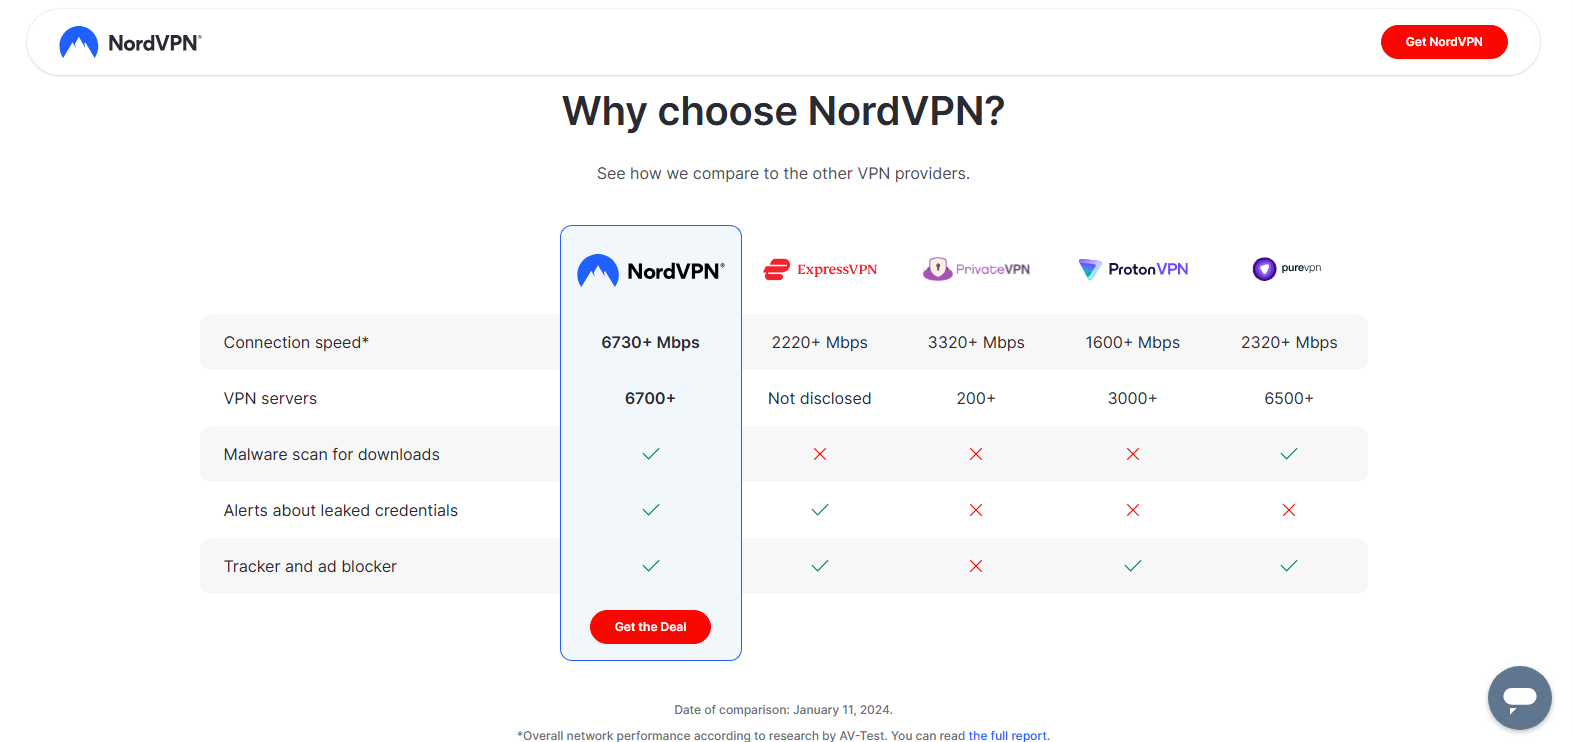Screen dimensions: 1573x742
Task: Click the PrivateVPN logo
Action: coord(976,269)
